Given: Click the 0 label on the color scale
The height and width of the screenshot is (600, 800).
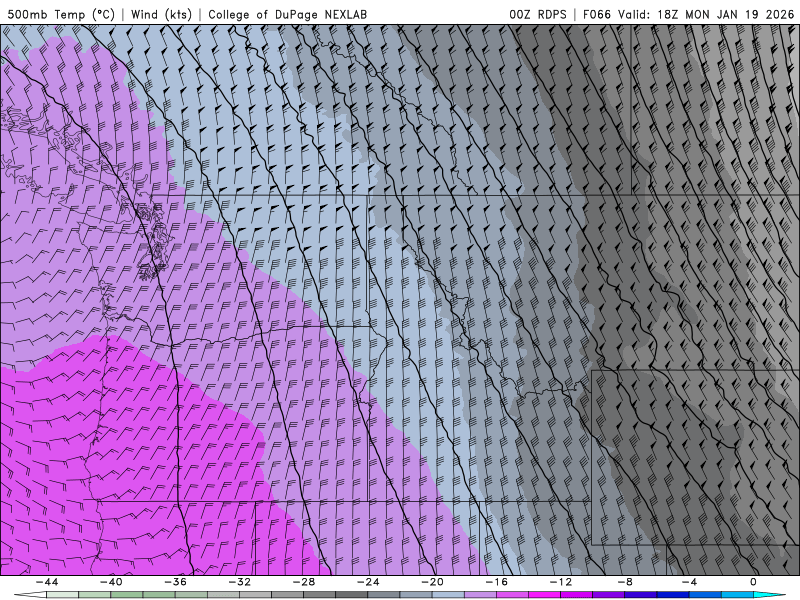Looking at the screenshot, I should point(754,582).
